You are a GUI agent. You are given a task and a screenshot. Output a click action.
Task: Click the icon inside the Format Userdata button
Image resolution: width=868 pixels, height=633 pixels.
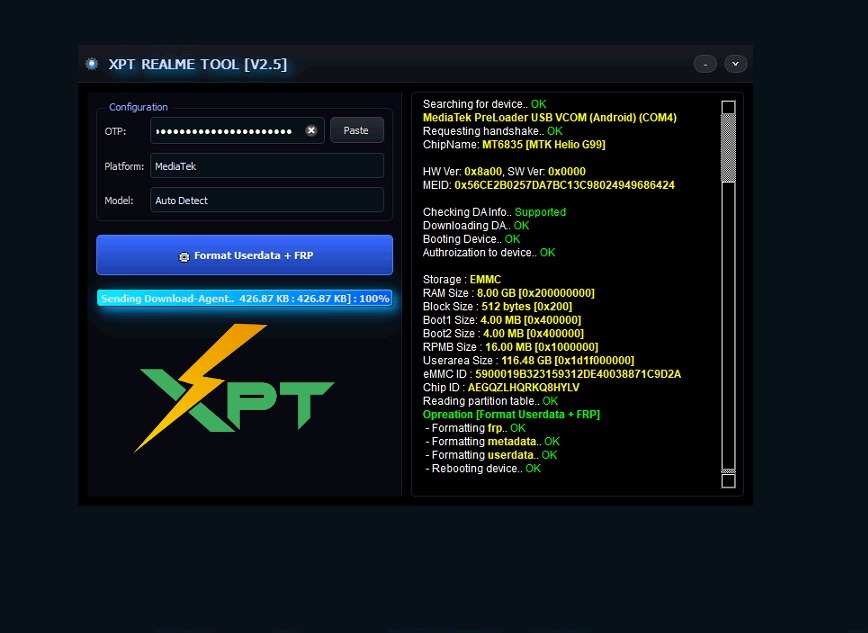[x=184, y=256]
